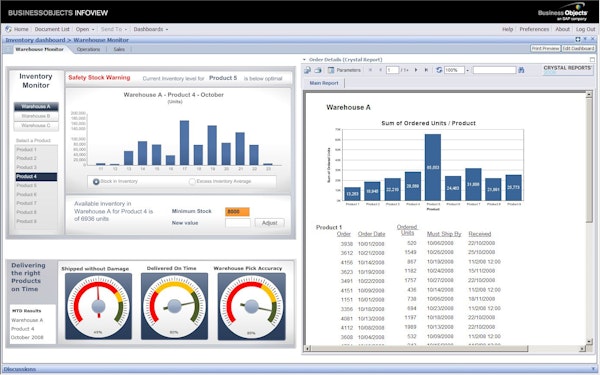Click the Export report icon
The image size is (600, 375).
[x=308, y=70]
